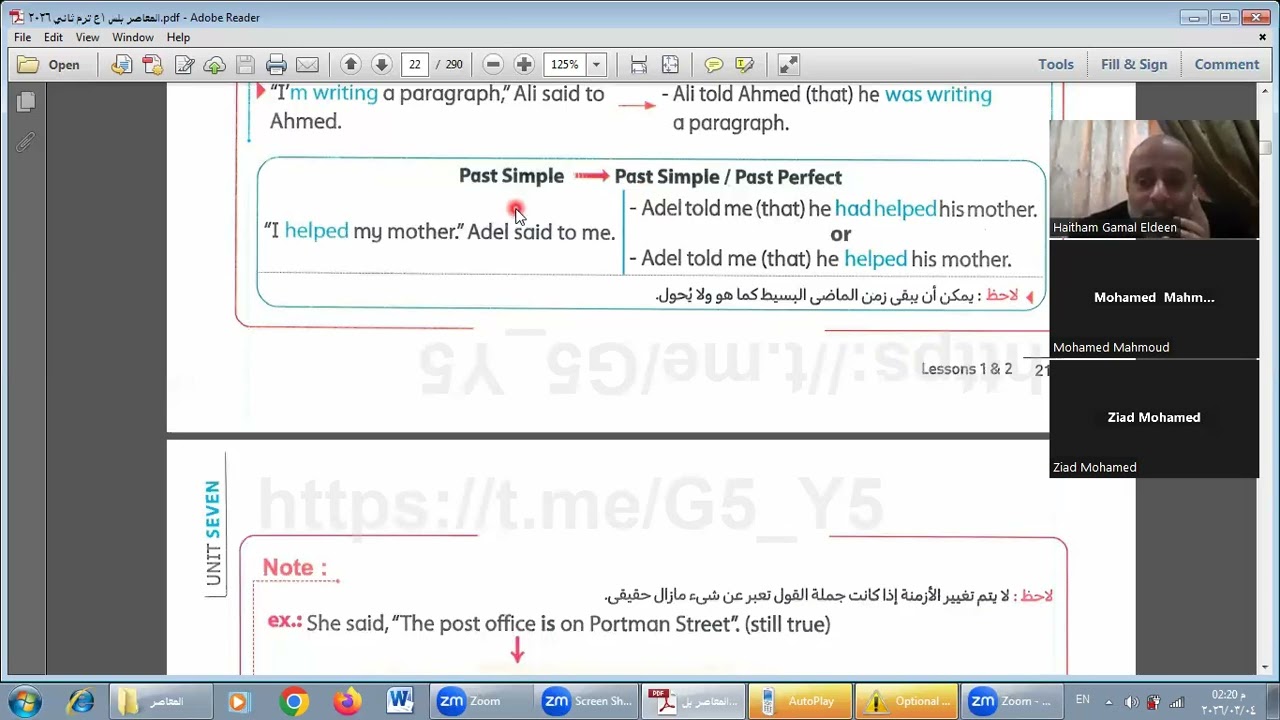Open the File menu

point(22,37)
